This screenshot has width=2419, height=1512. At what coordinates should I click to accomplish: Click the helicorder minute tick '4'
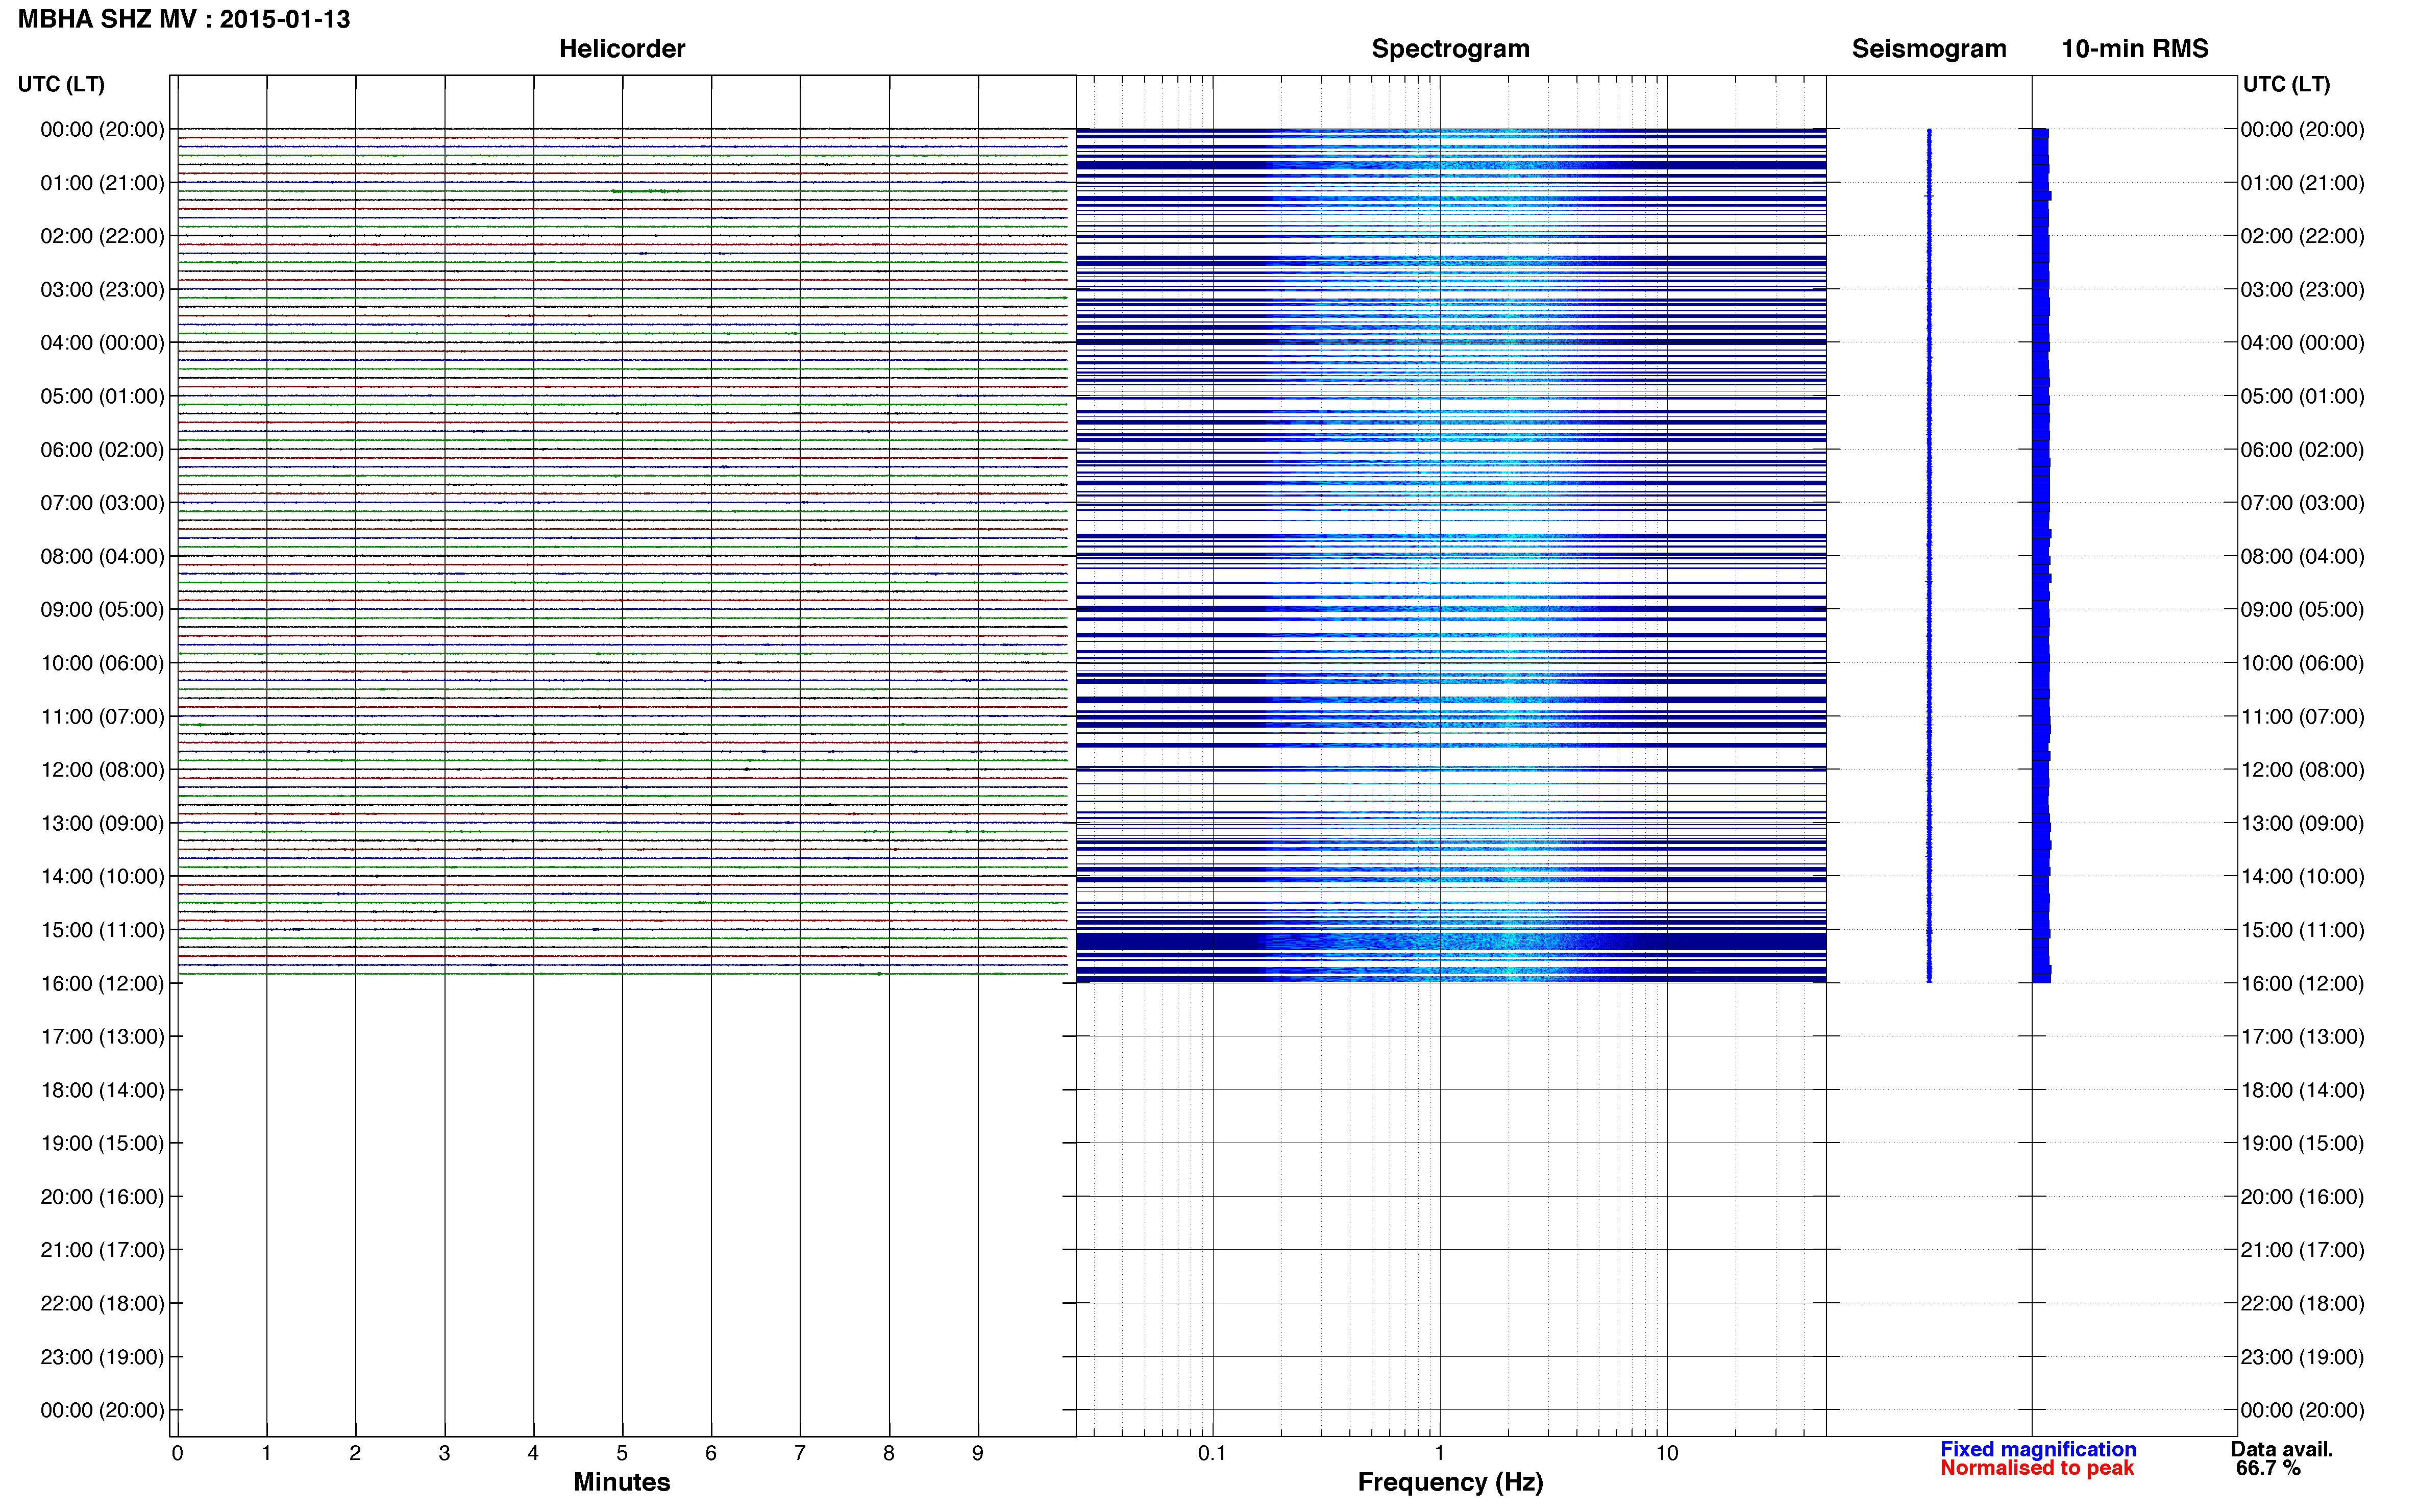533,1453
